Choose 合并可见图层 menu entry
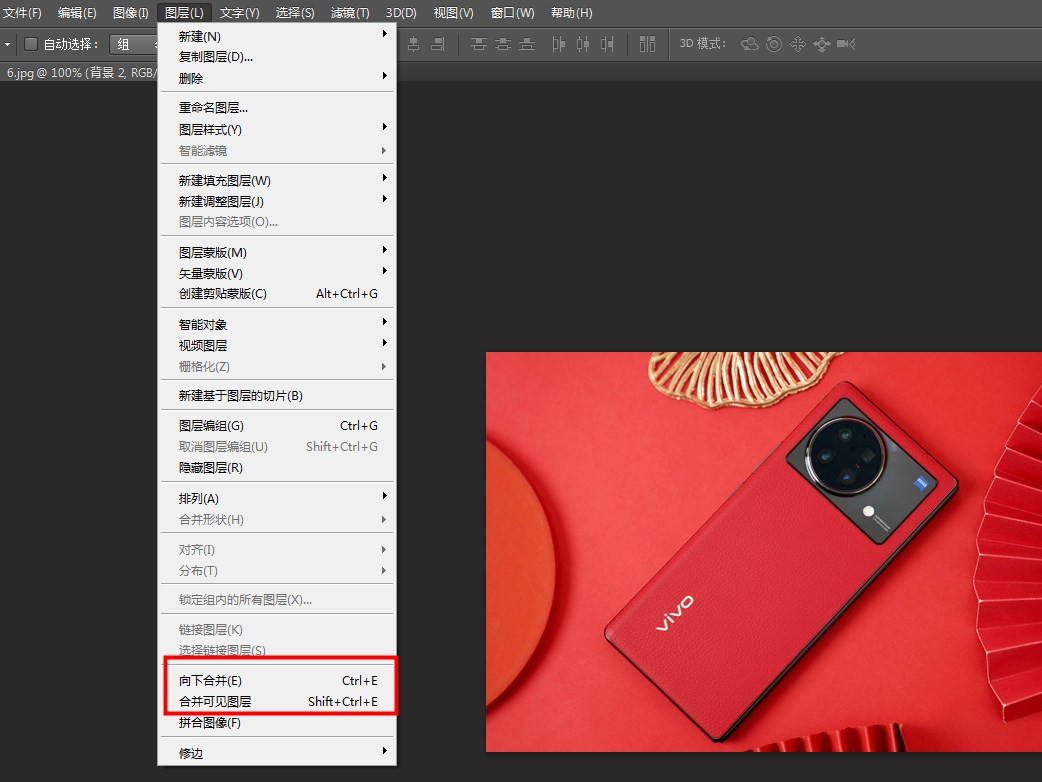The width and height of the screenshot is (1042, 782). point(276,702)
